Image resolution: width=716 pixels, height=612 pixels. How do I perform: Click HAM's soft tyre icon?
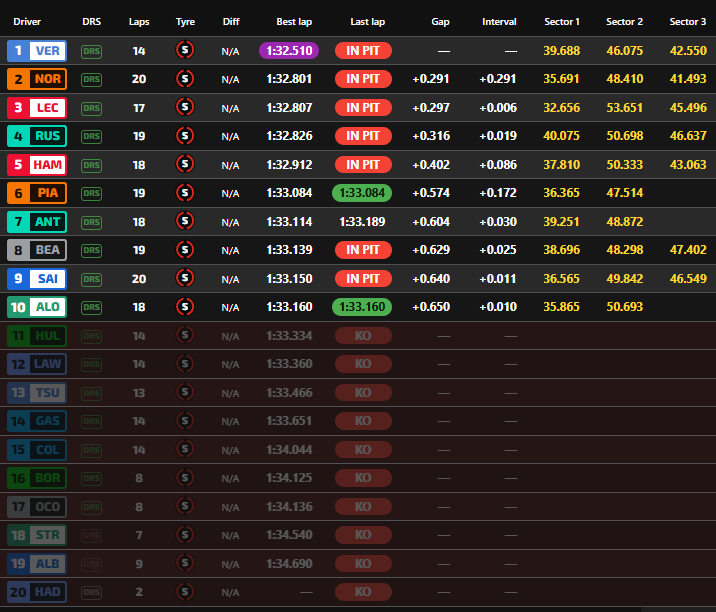[x=184, y=164]
